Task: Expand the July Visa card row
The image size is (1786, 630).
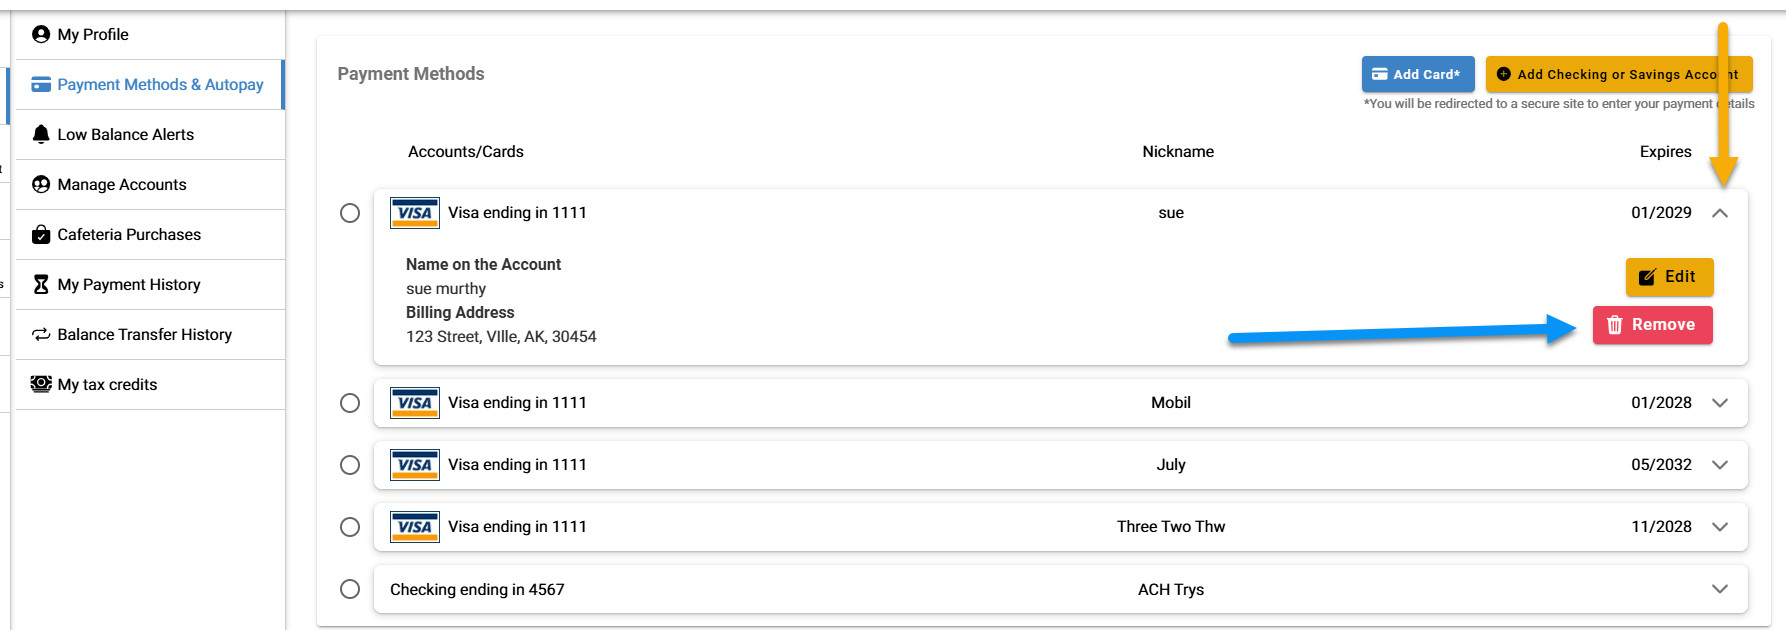Action: [x=1720, y=465]
